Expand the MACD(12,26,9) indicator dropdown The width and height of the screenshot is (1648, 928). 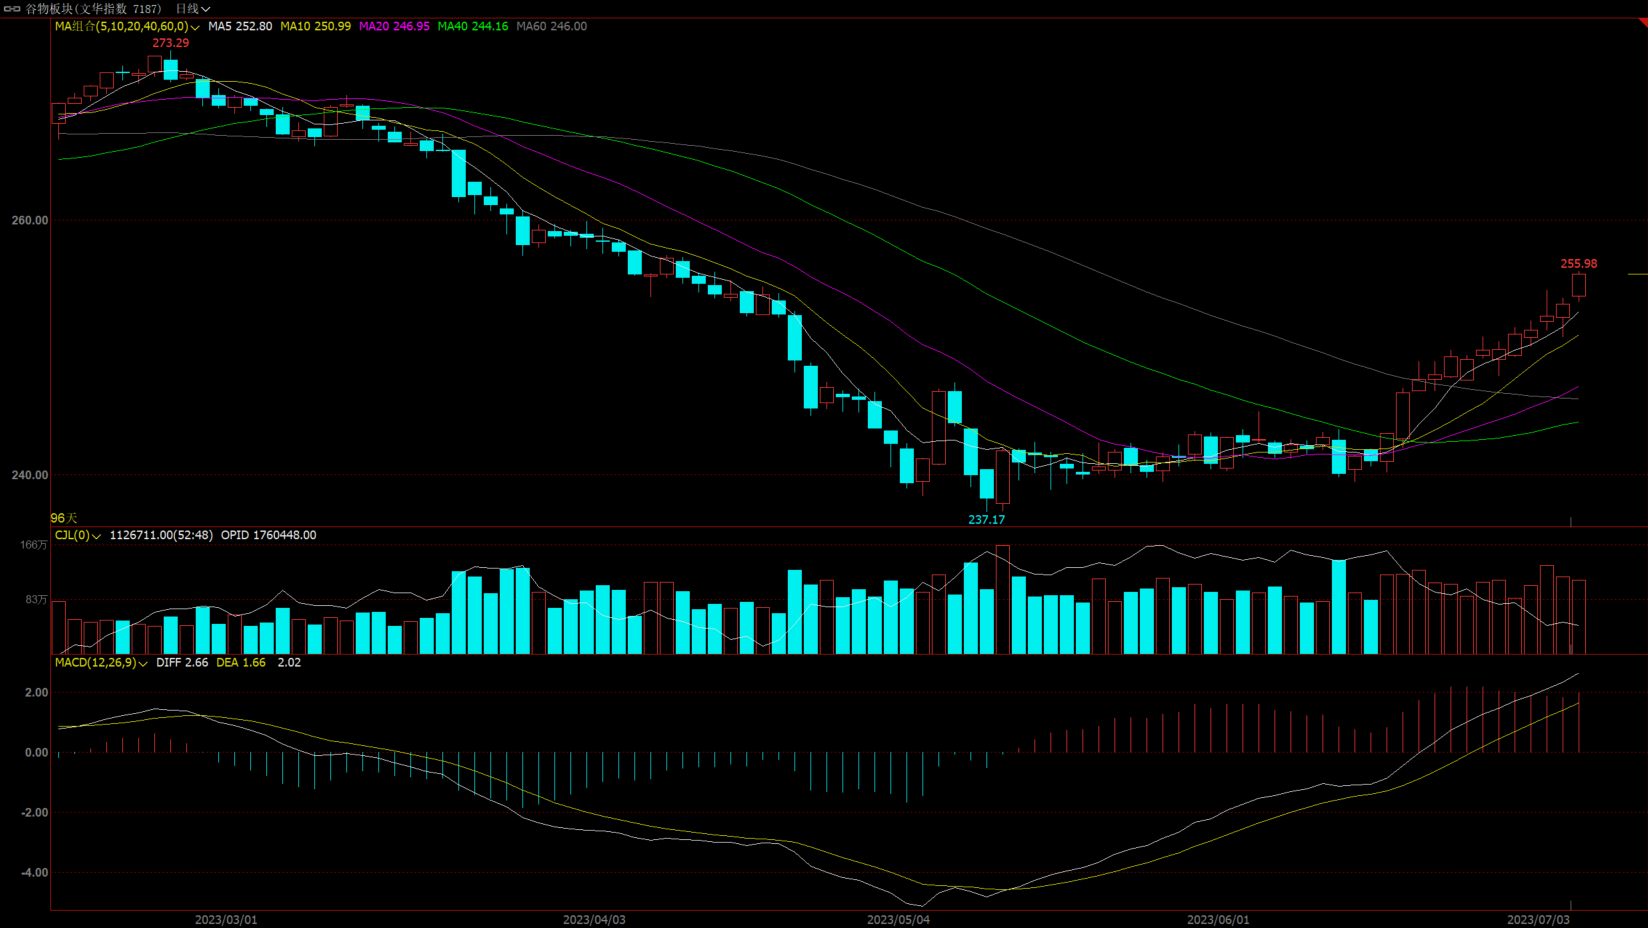(101, 662)
